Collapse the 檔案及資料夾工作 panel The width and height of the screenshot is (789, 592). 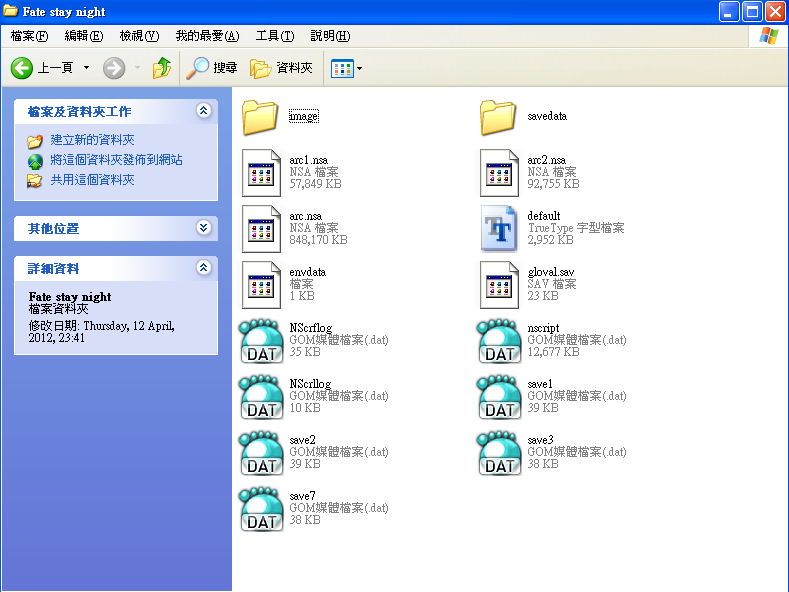[x=203, y=111]
